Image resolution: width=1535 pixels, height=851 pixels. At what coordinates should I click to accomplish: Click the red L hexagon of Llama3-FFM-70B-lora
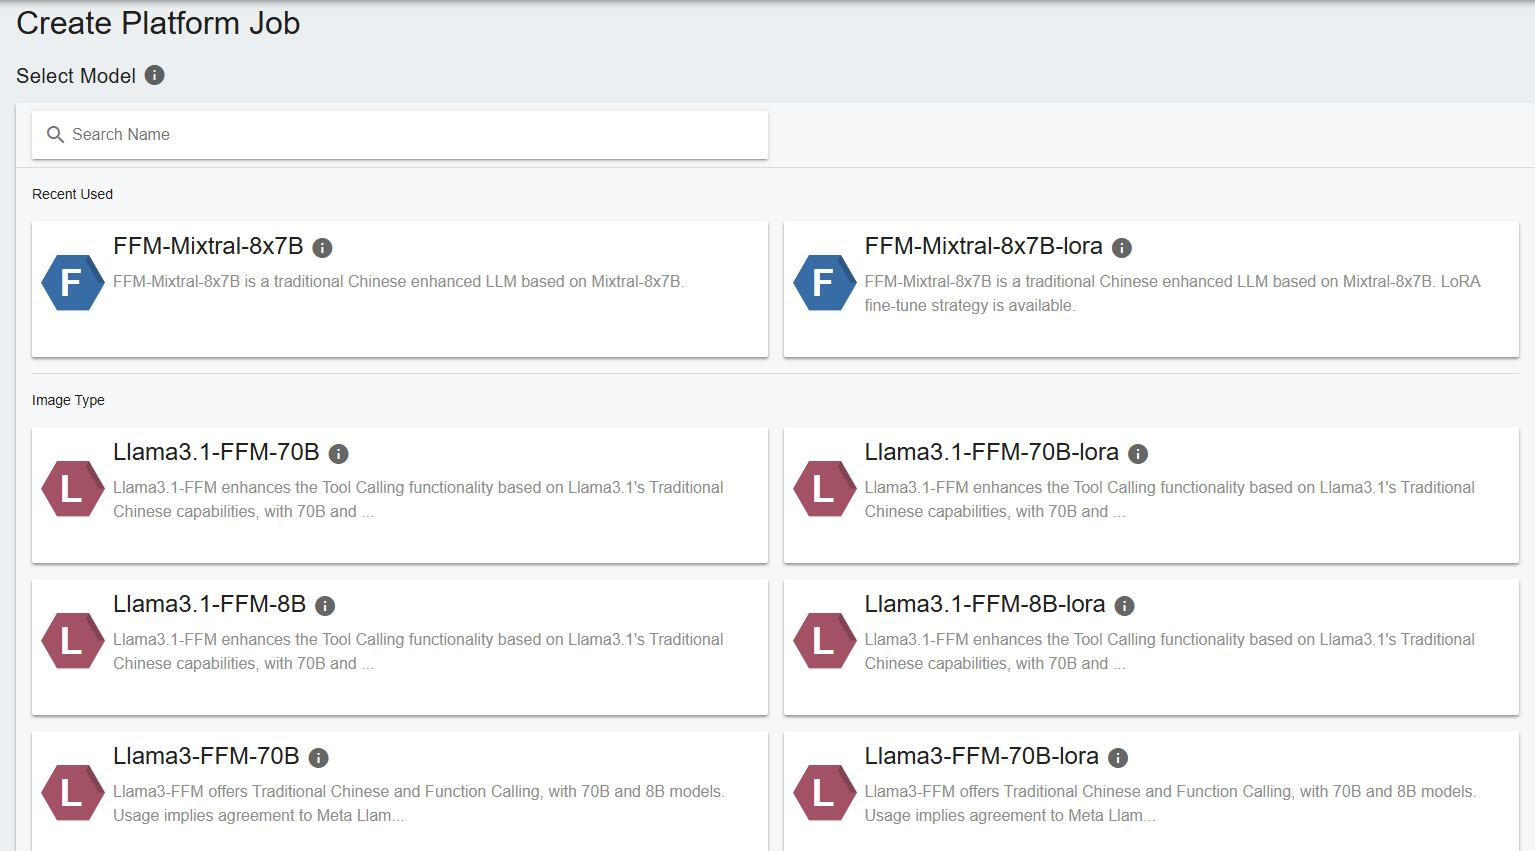click(x=825, y=793)
